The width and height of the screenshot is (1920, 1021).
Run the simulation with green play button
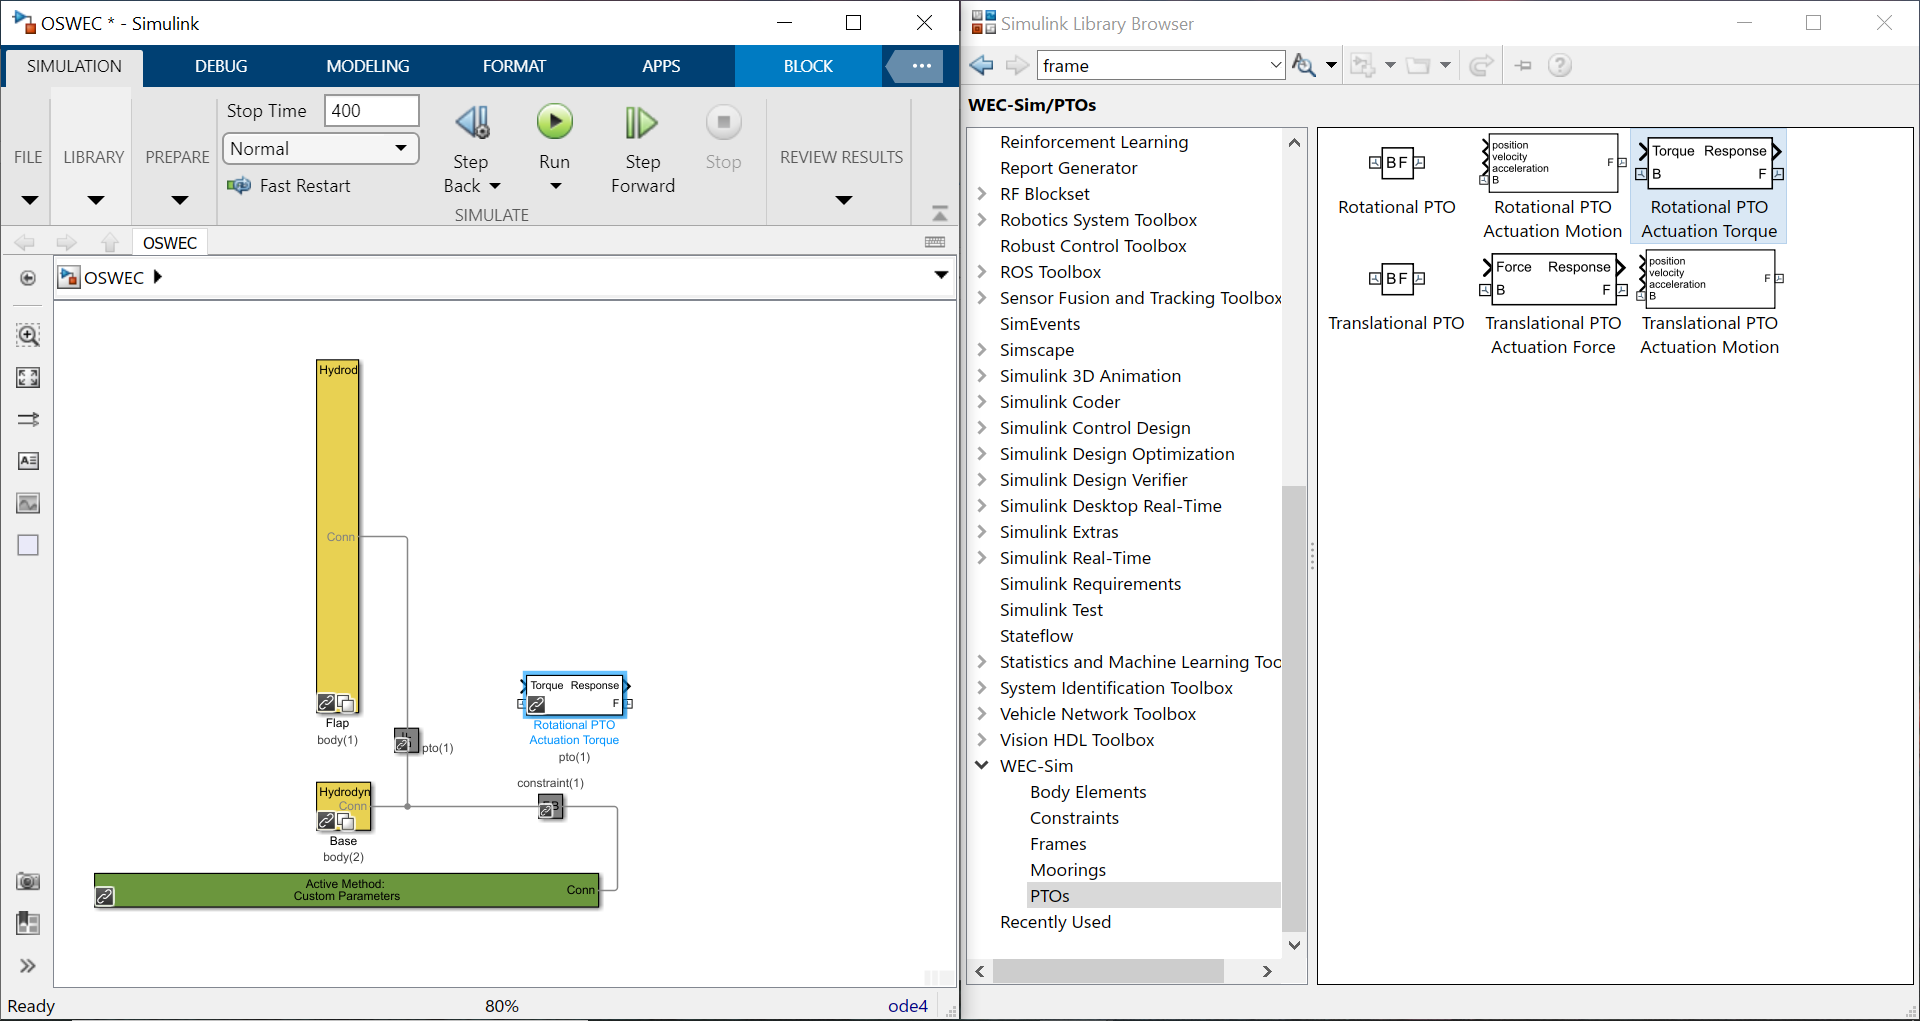coord(554,122)
